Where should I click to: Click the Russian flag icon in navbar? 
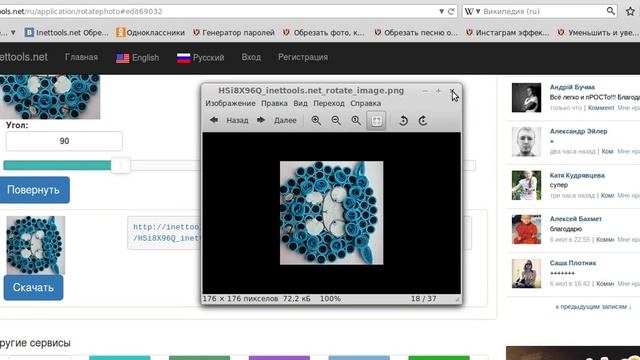tap(184, 58)
